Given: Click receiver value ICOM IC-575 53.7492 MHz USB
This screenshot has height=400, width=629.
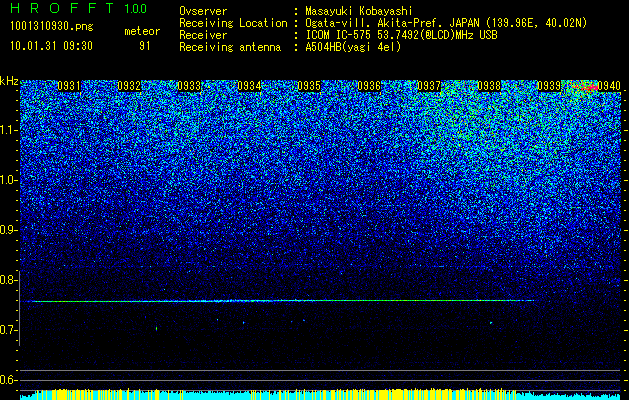Looking at the screenshot, I should (401, 35).
